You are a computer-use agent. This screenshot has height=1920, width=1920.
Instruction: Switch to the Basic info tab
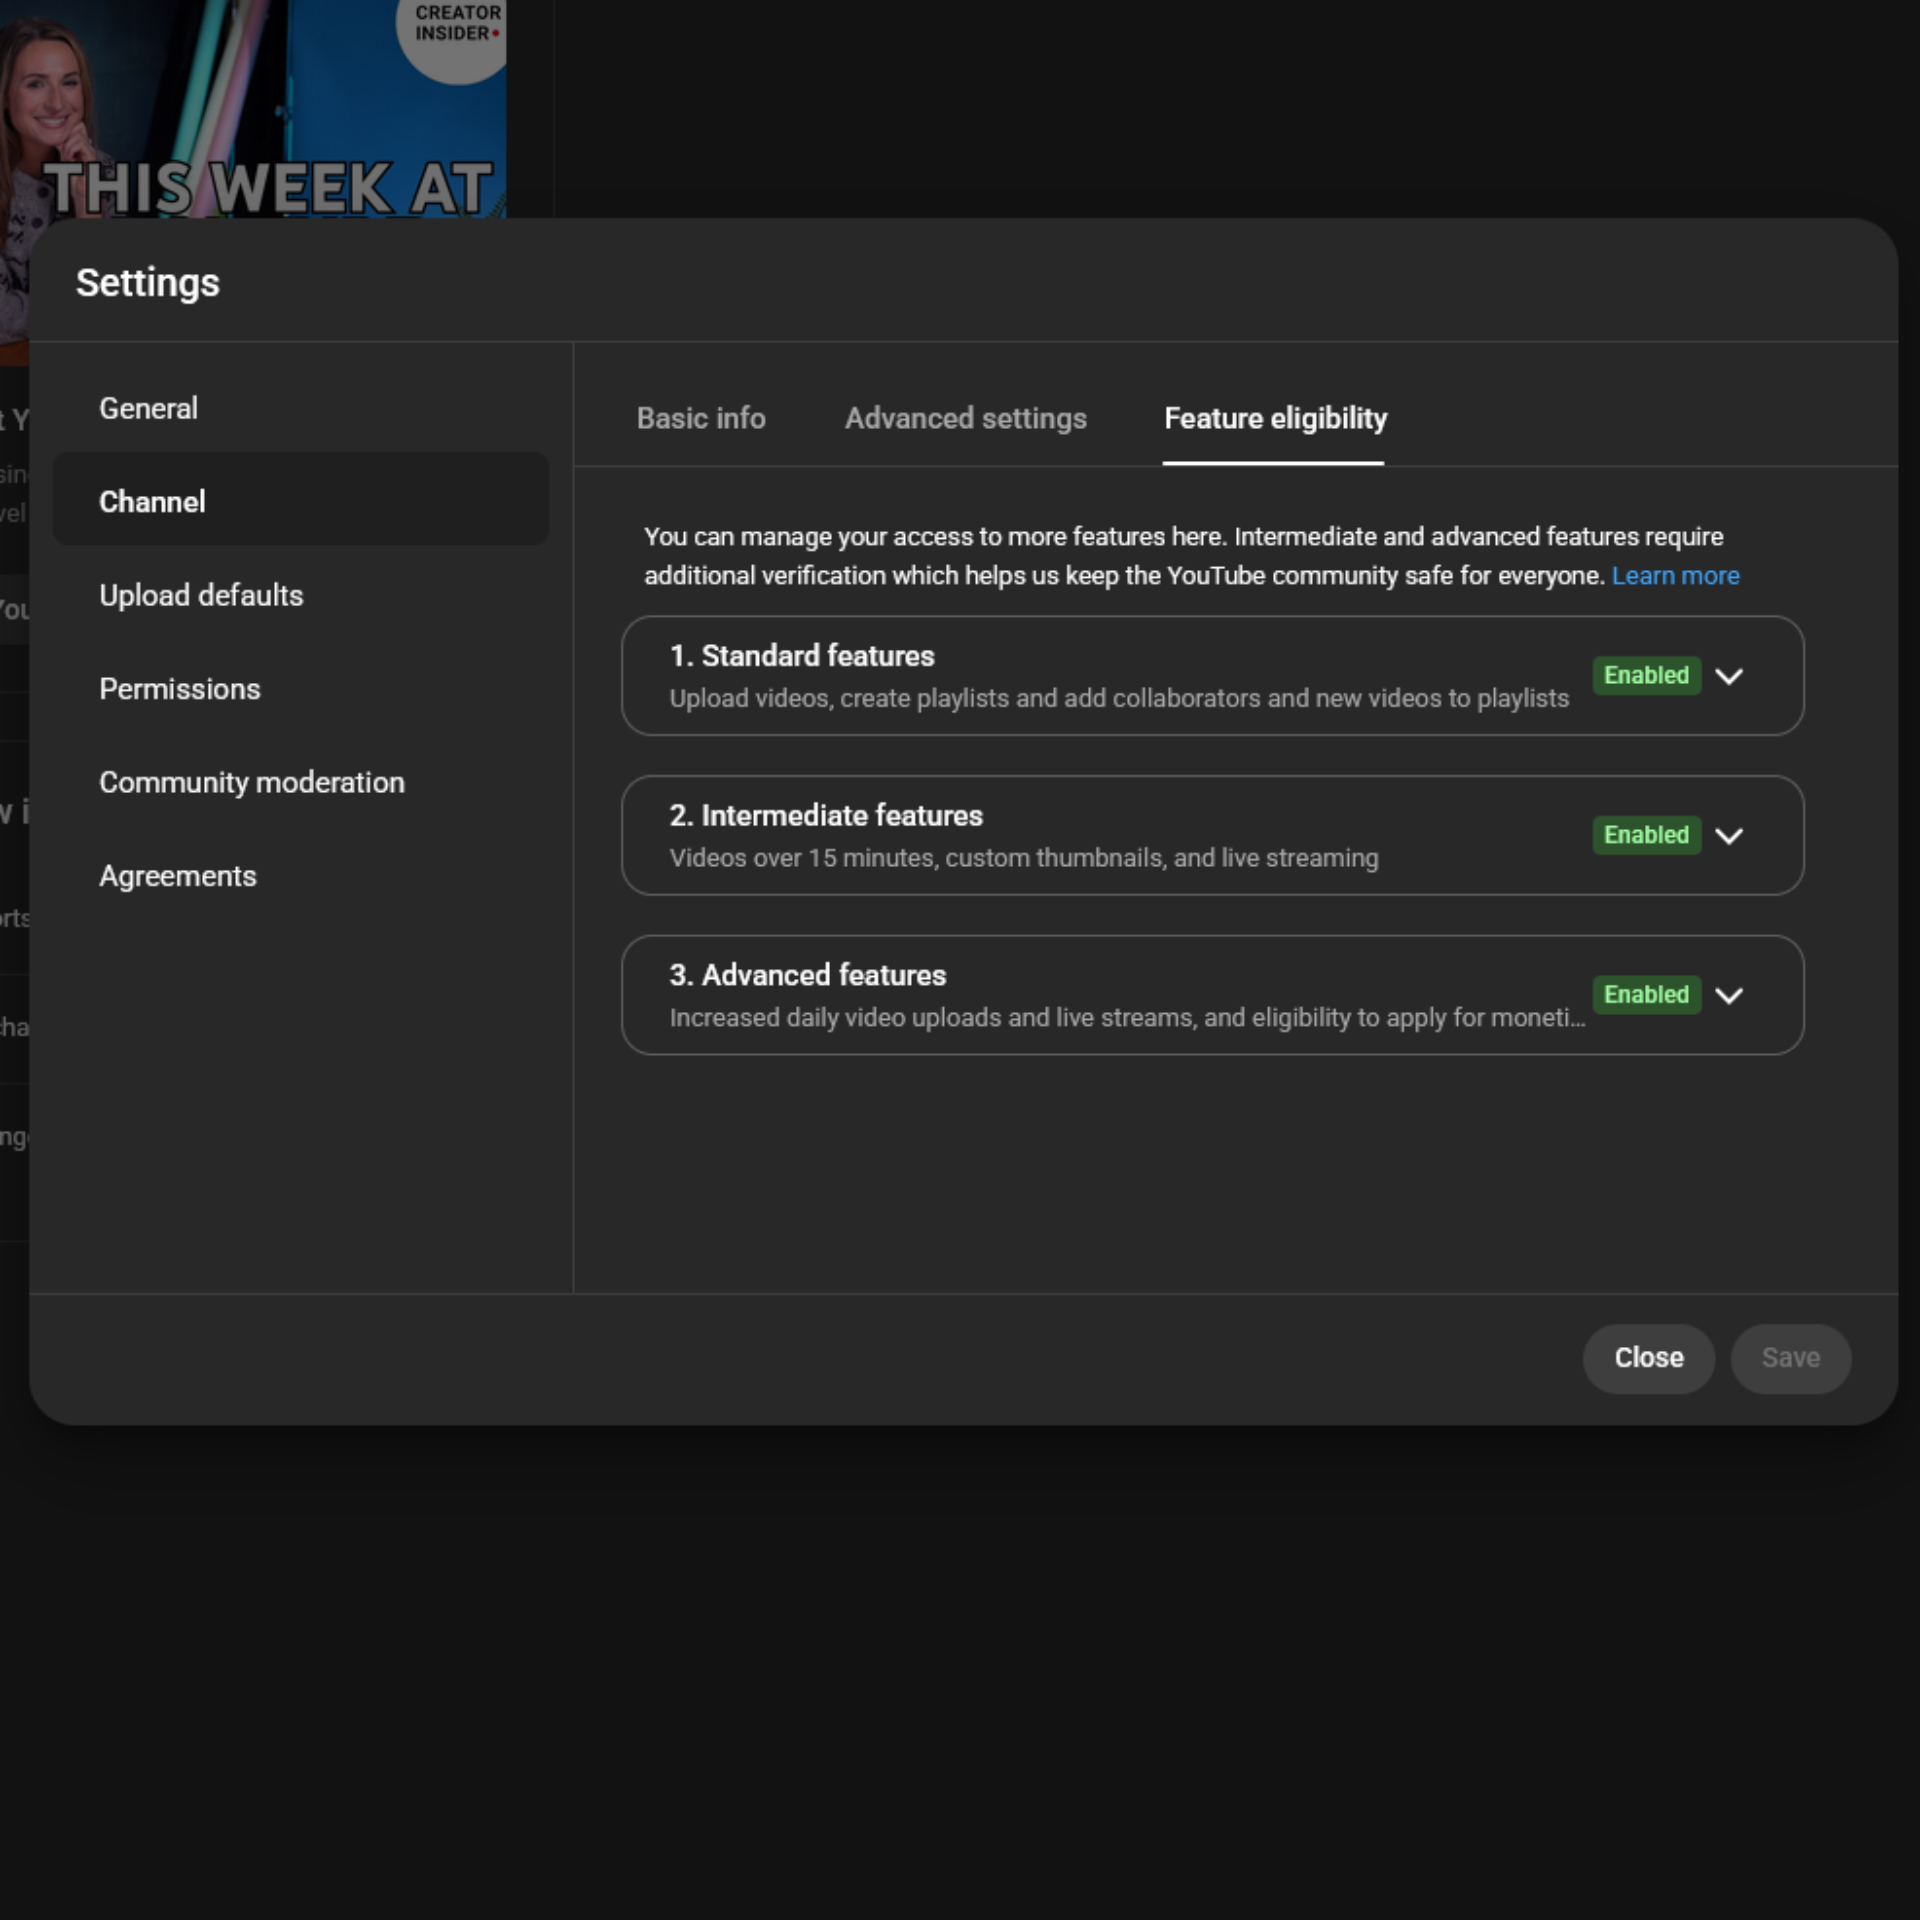(x=701, y=418)
